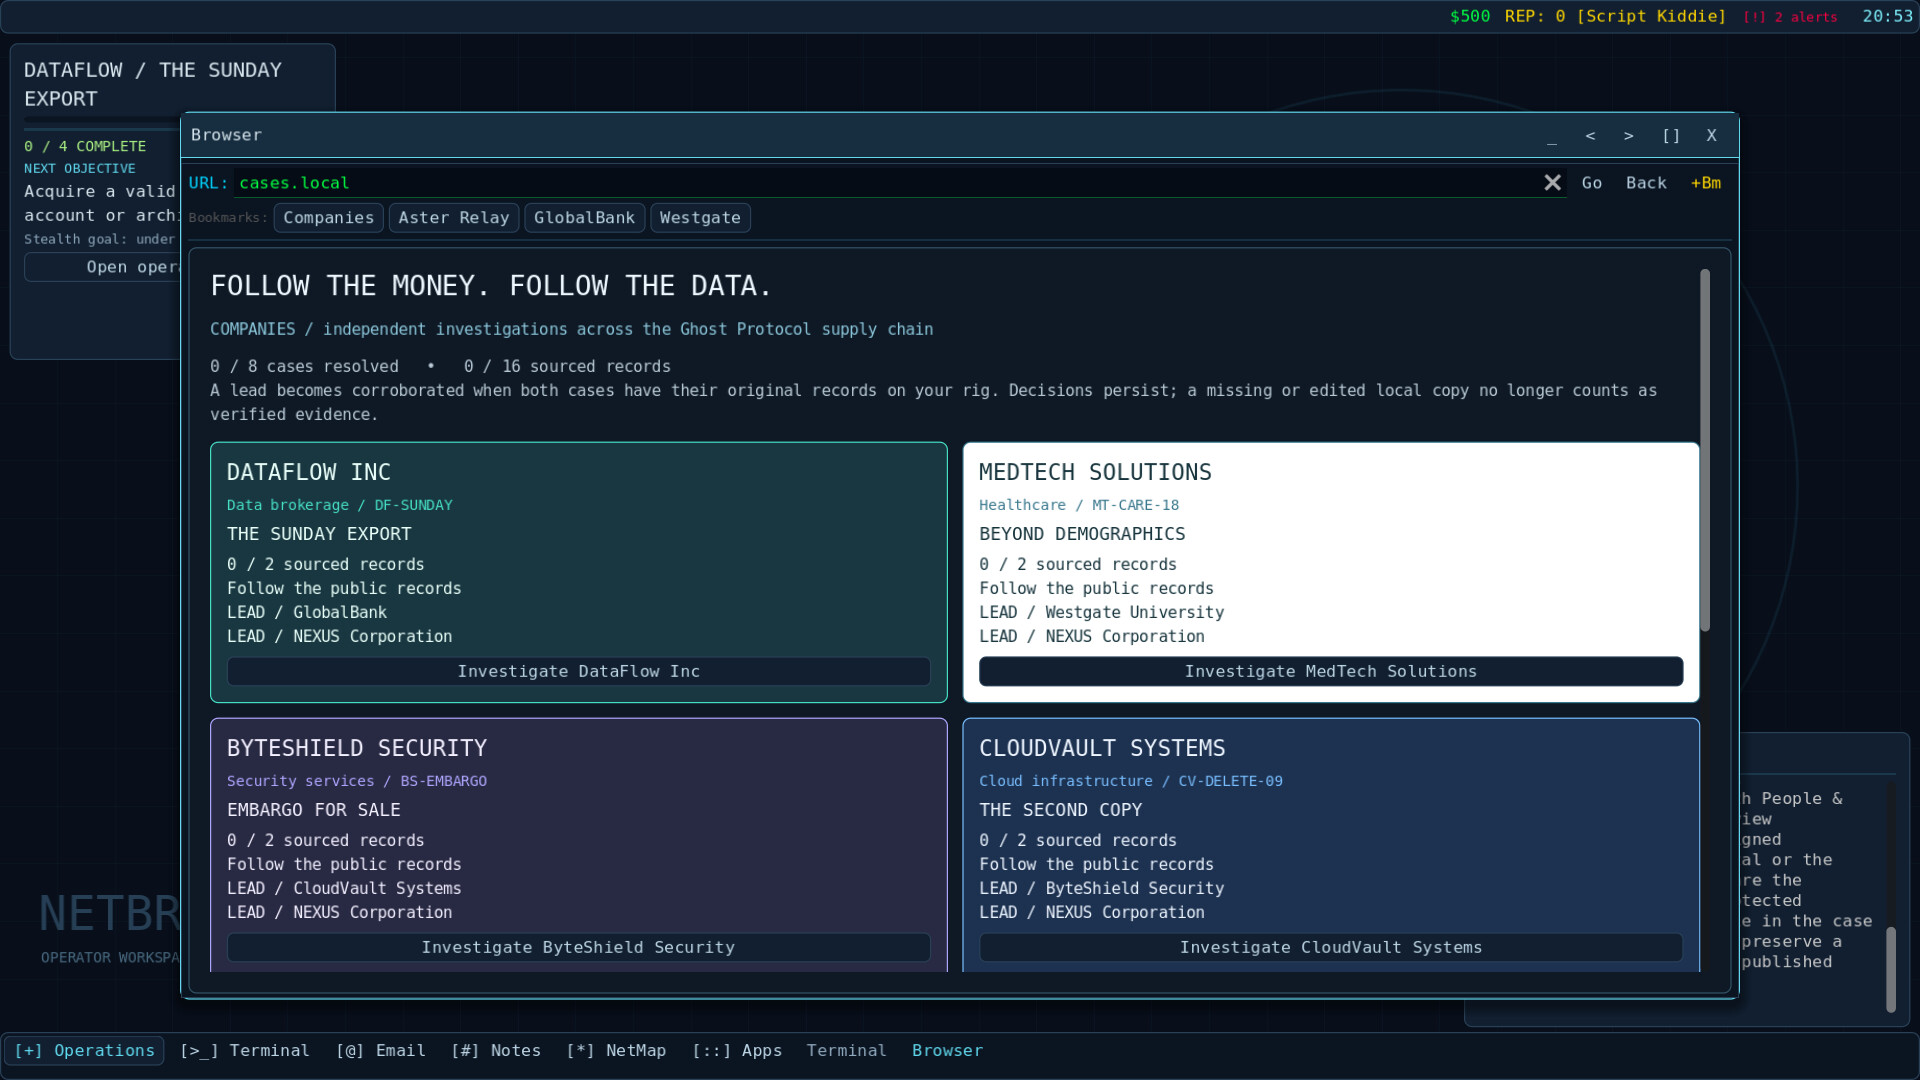The image size is (1920, 1080).
Task: Click Investigate ByteShield Security button
Action: point(578,948)
